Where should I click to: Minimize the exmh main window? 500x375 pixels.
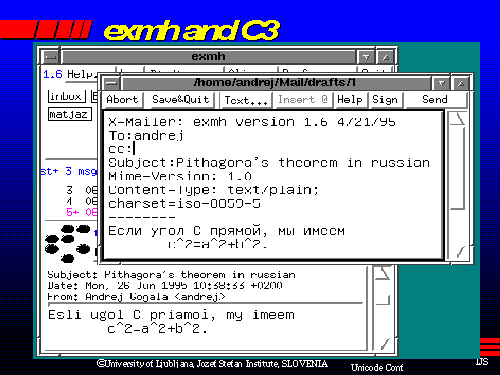point(366,57)
